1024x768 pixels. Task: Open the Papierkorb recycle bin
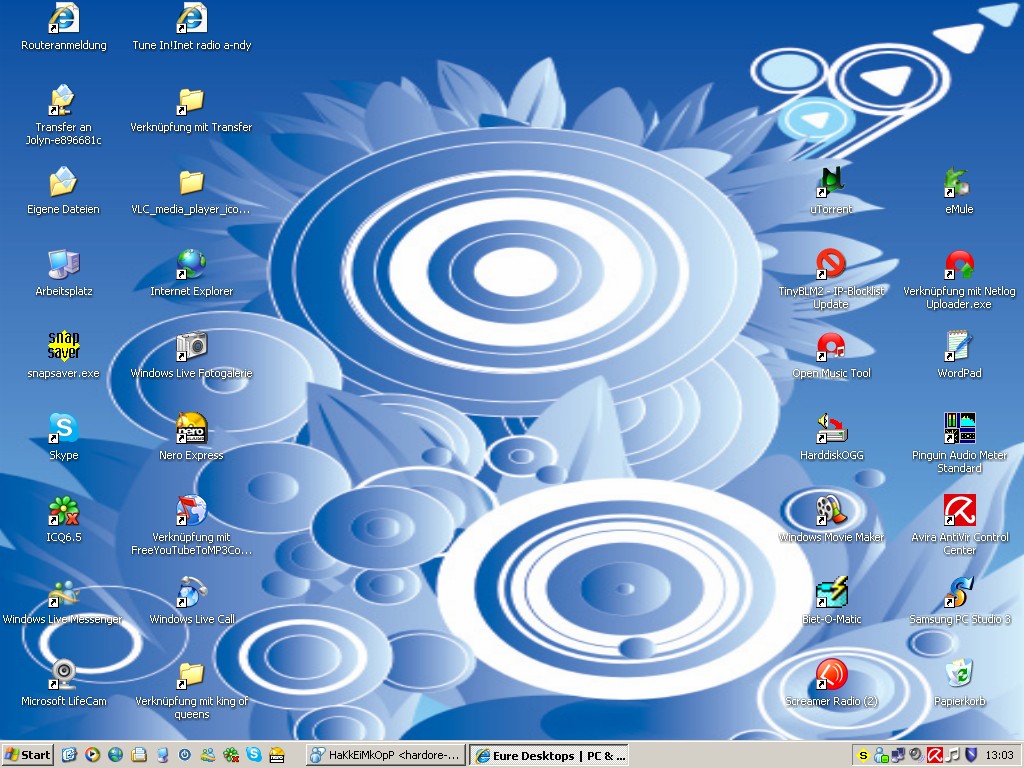point(959,674)
